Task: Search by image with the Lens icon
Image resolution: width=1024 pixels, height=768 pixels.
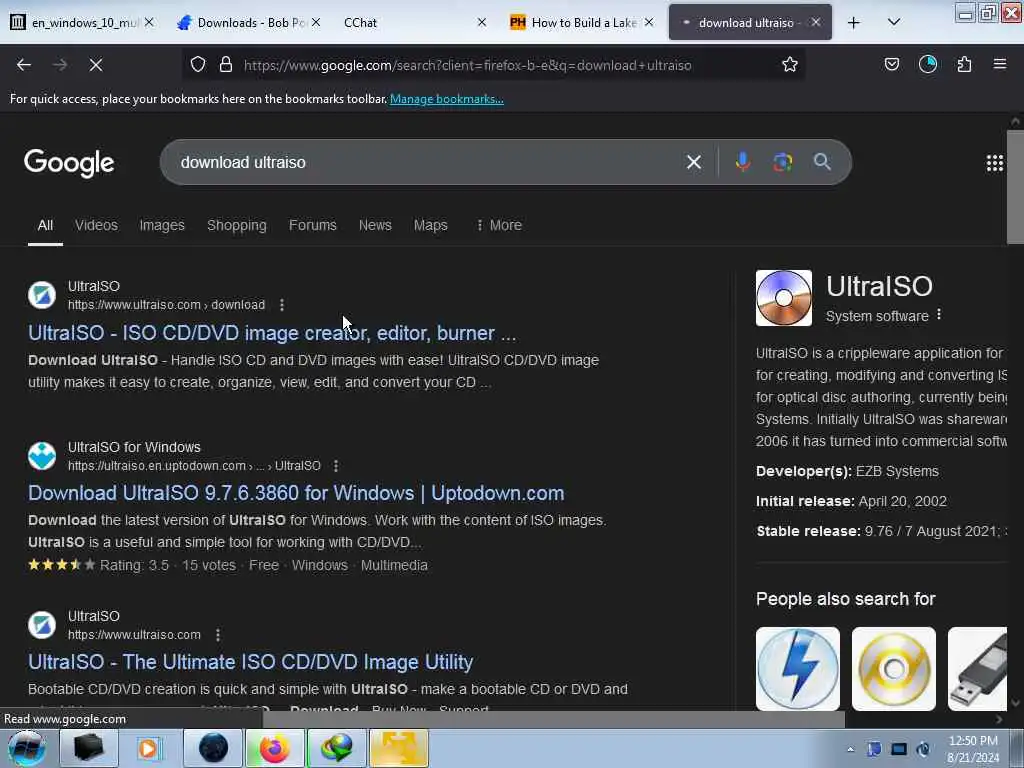Action: [x=782, y=162]
